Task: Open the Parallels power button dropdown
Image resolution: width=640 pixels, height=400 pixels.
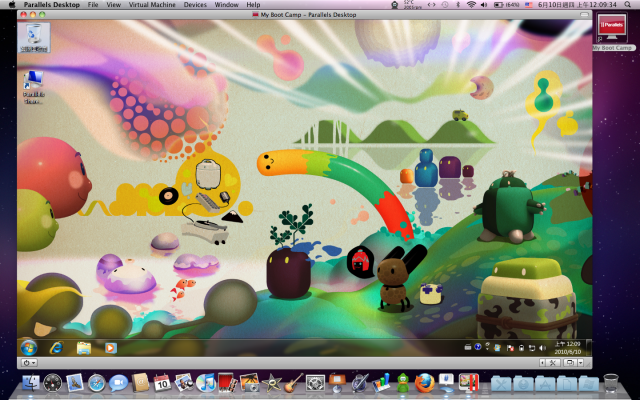Action: click(x=30, y=362)
